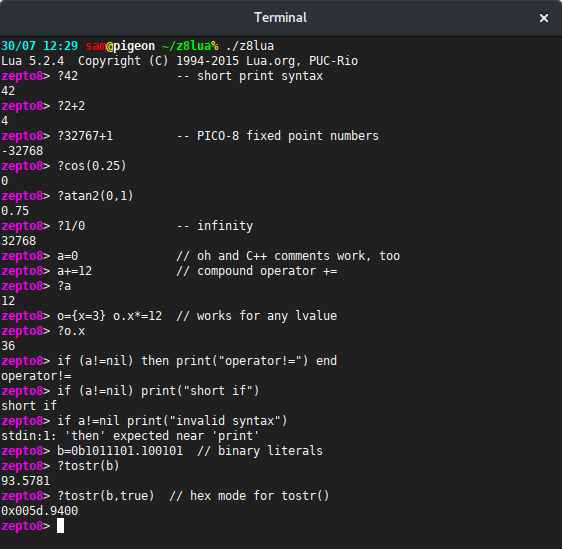Click the '// compound operator +=' comment

[x=257, y=271]
